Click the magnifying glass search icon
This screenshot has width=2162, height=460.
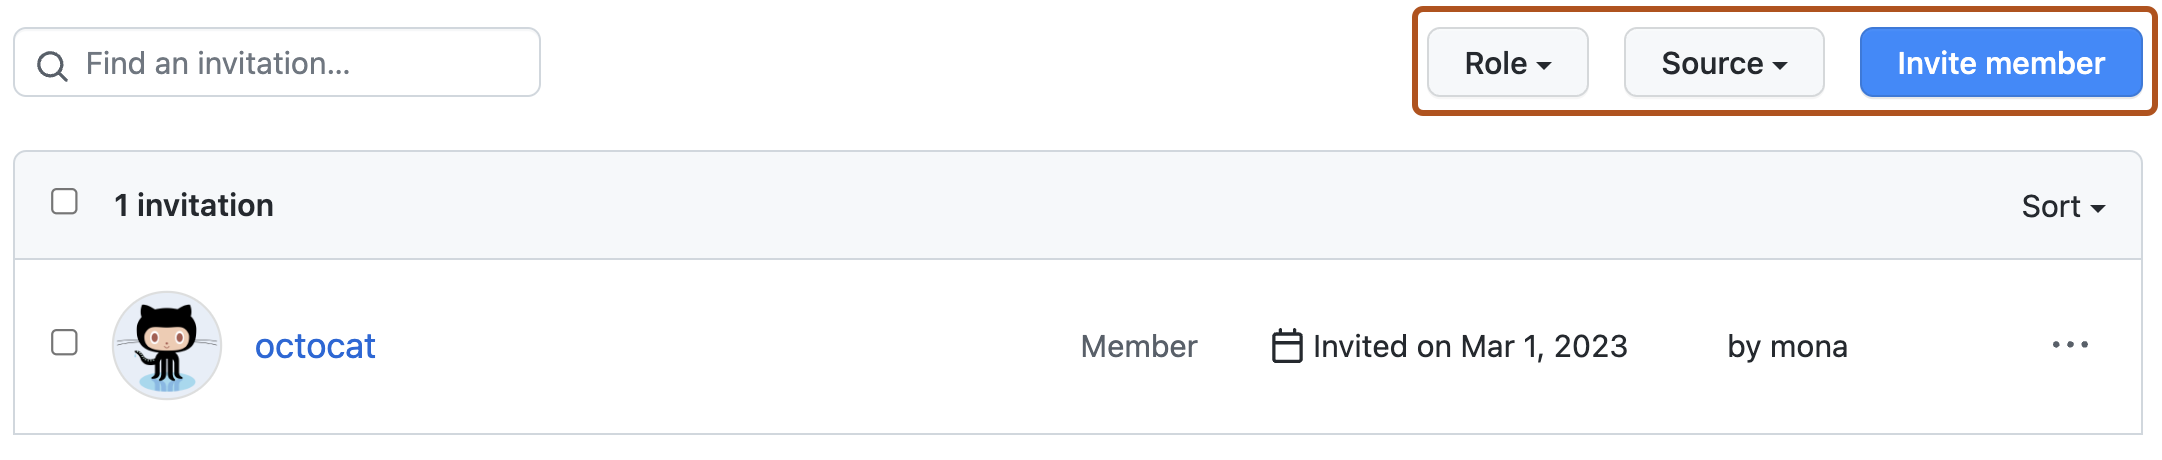(52, 66)
